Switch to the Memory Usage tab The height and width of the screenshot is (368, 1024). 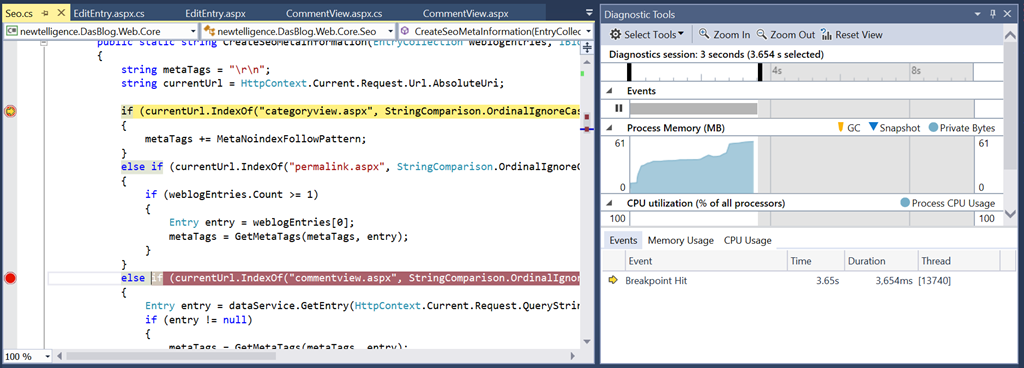click(x=680, y=240)
